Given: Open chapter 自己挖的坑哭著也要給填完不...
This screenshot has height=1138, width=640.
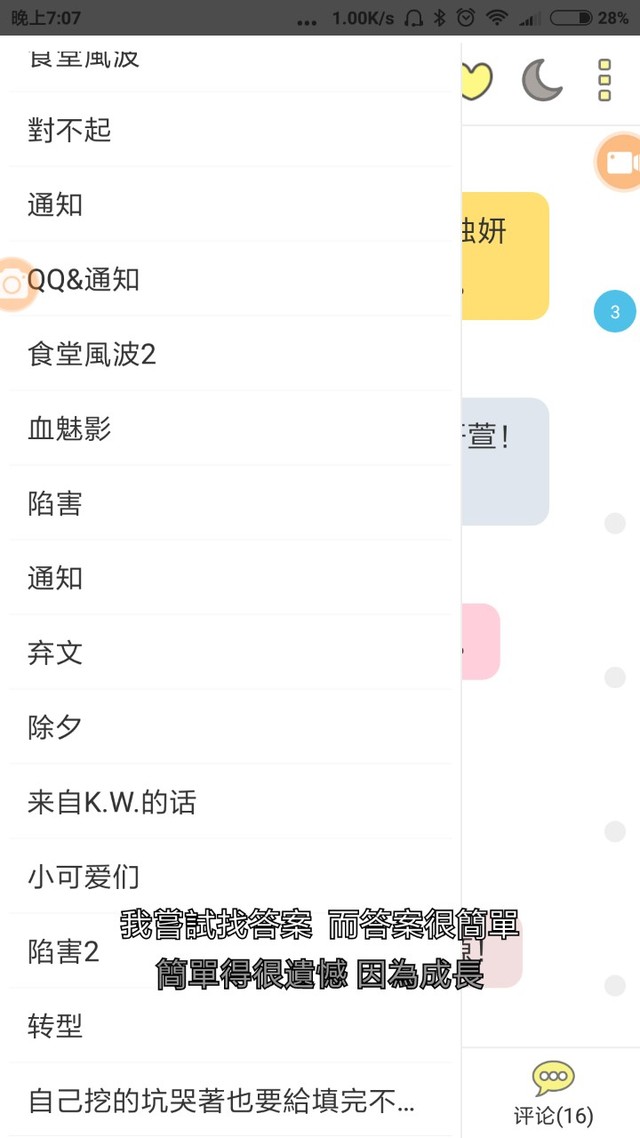Looking at the screenshot, I should coord(220,1101).
